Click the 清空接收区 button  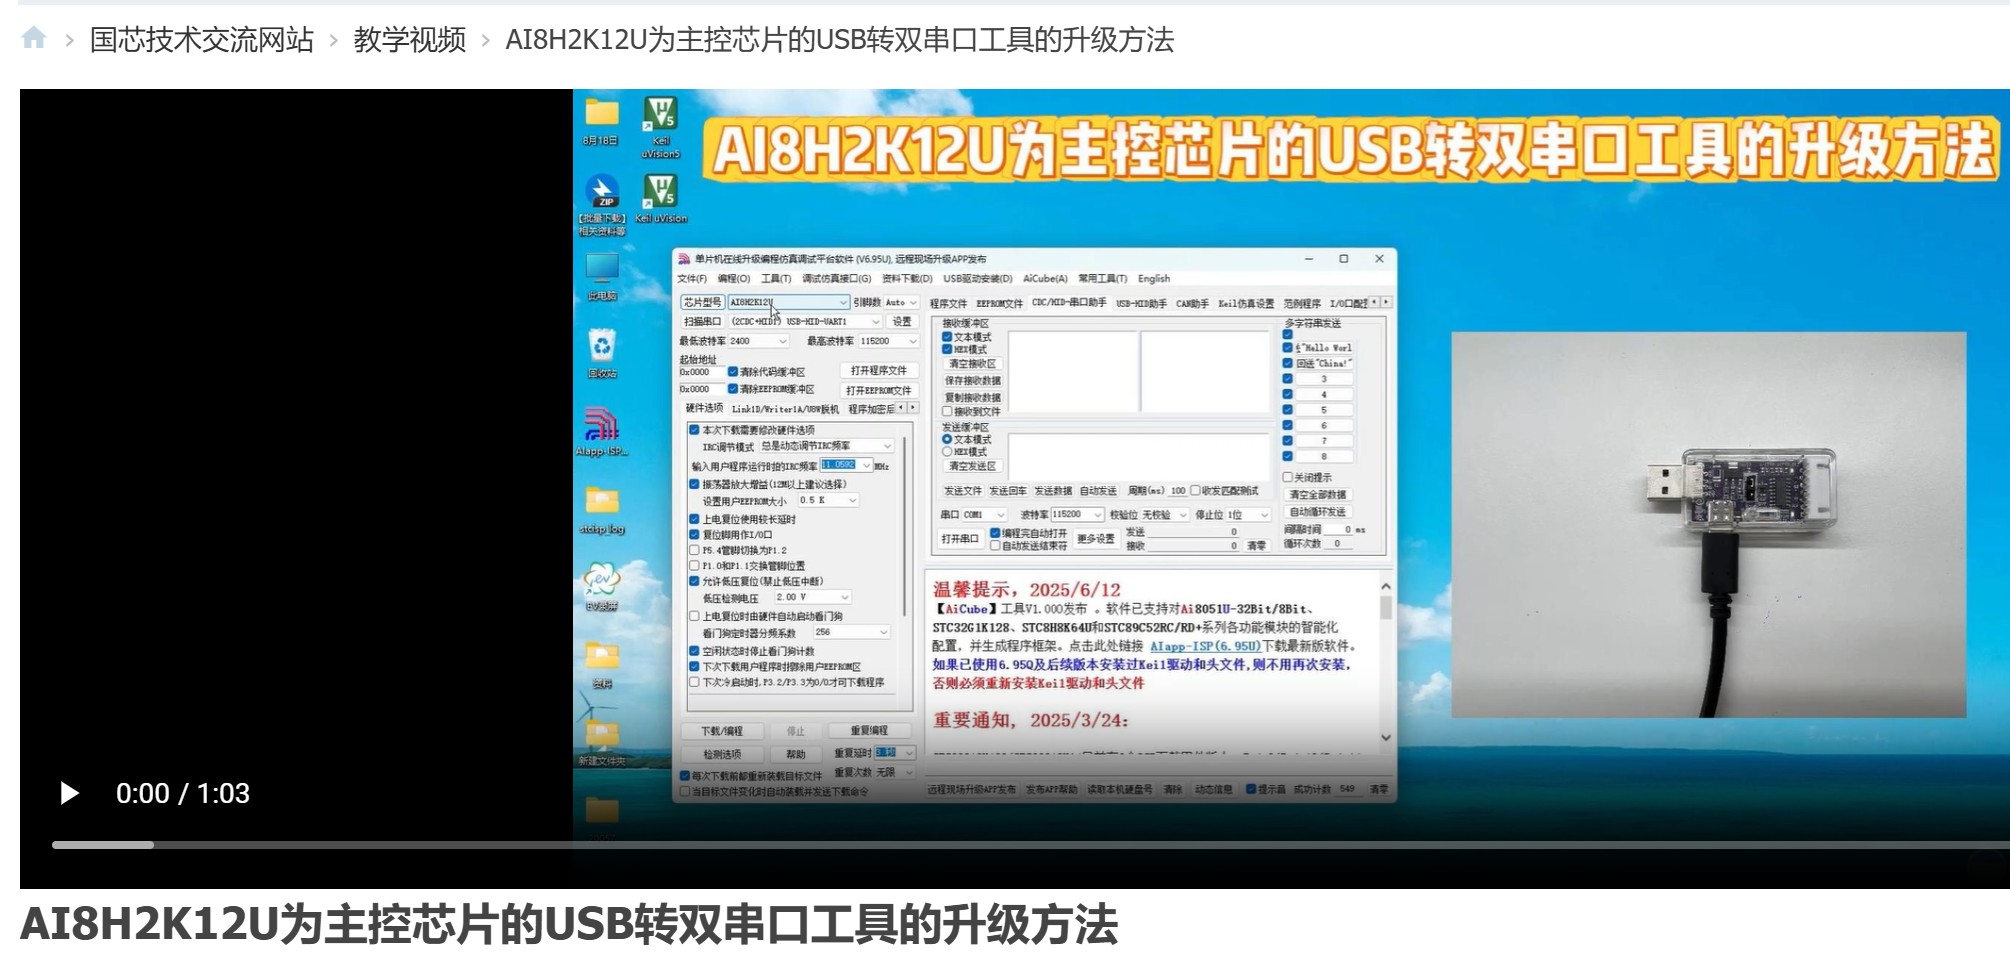(972, 364)
